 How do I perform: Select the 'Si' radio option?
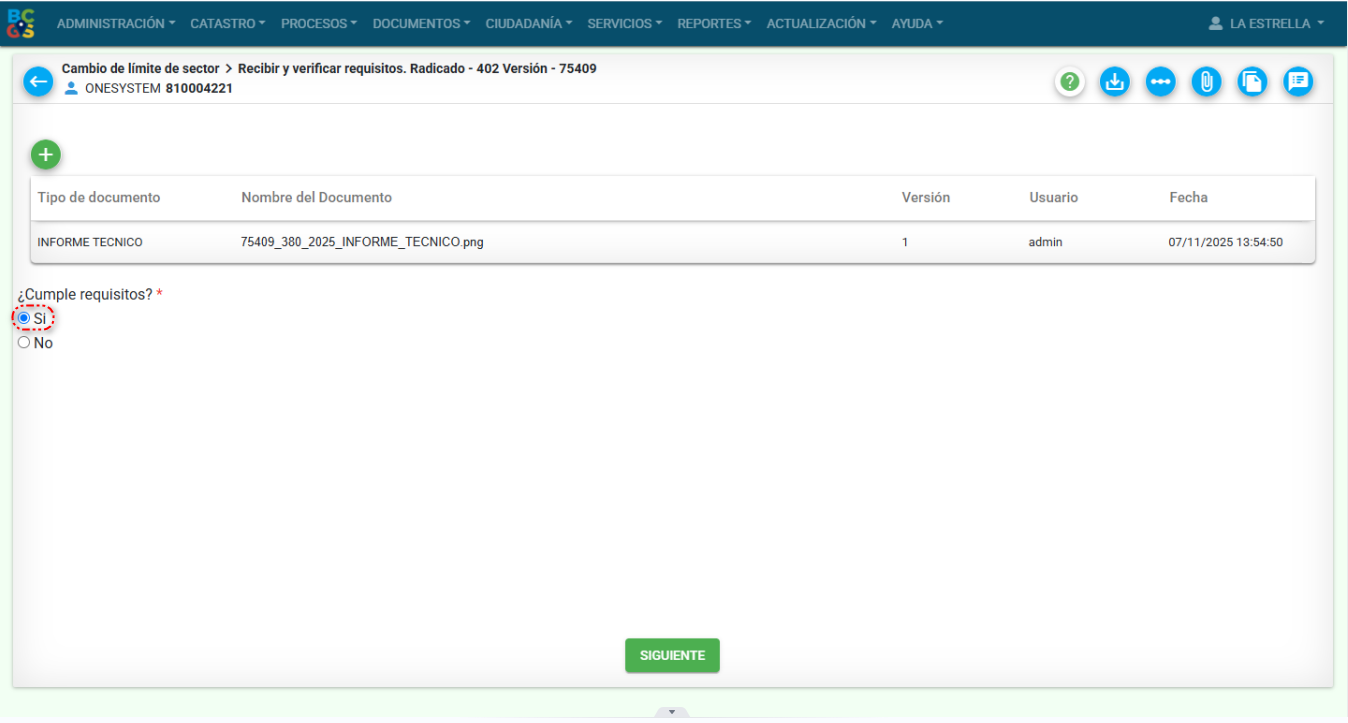(24, 318)
